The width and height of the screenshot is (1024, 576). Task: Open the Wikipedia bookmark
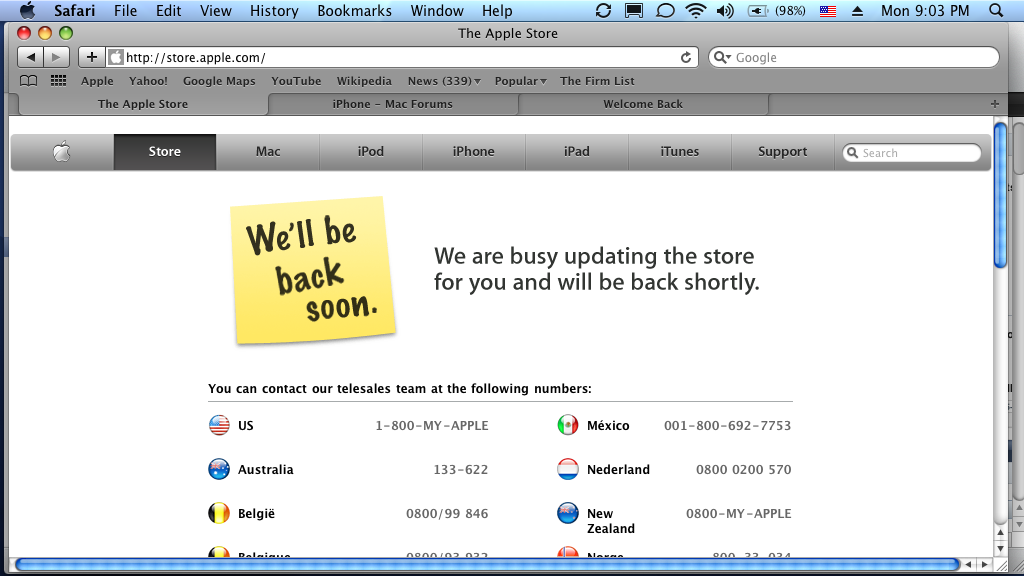pos(364,81)
